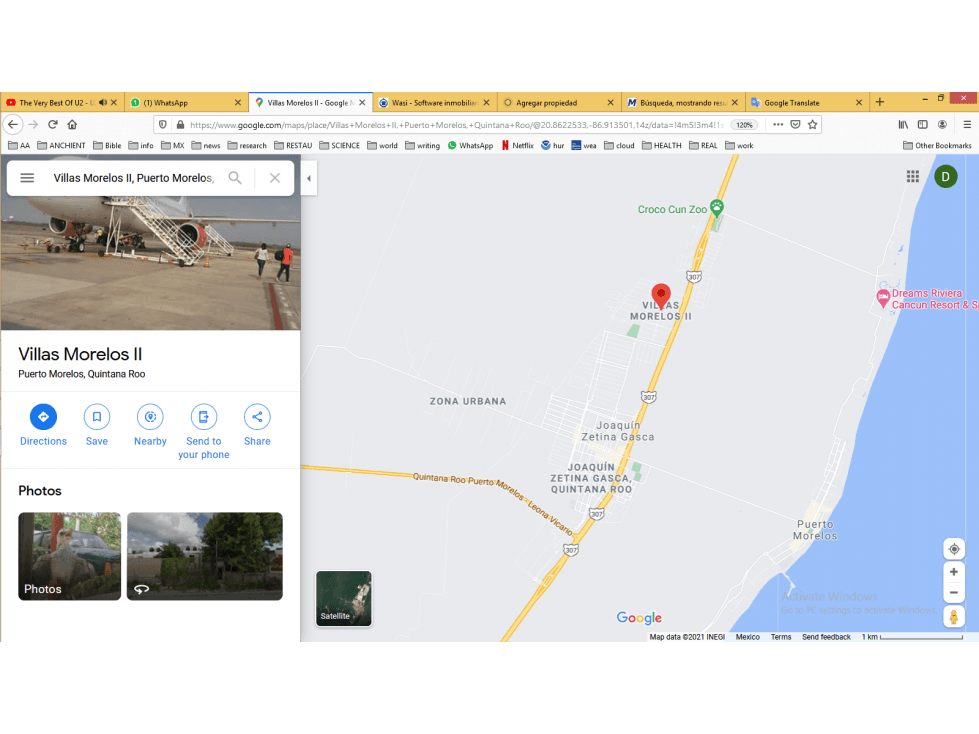Image resolution: width=979 pixels, height=734 pixels.
Task: Open the WhatsApp bookmark
Action: [470, 145]
